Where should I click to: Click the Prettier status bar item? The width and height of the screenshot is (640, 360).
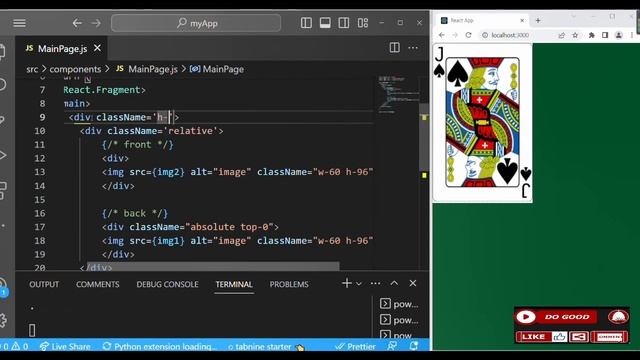(355, 347)
